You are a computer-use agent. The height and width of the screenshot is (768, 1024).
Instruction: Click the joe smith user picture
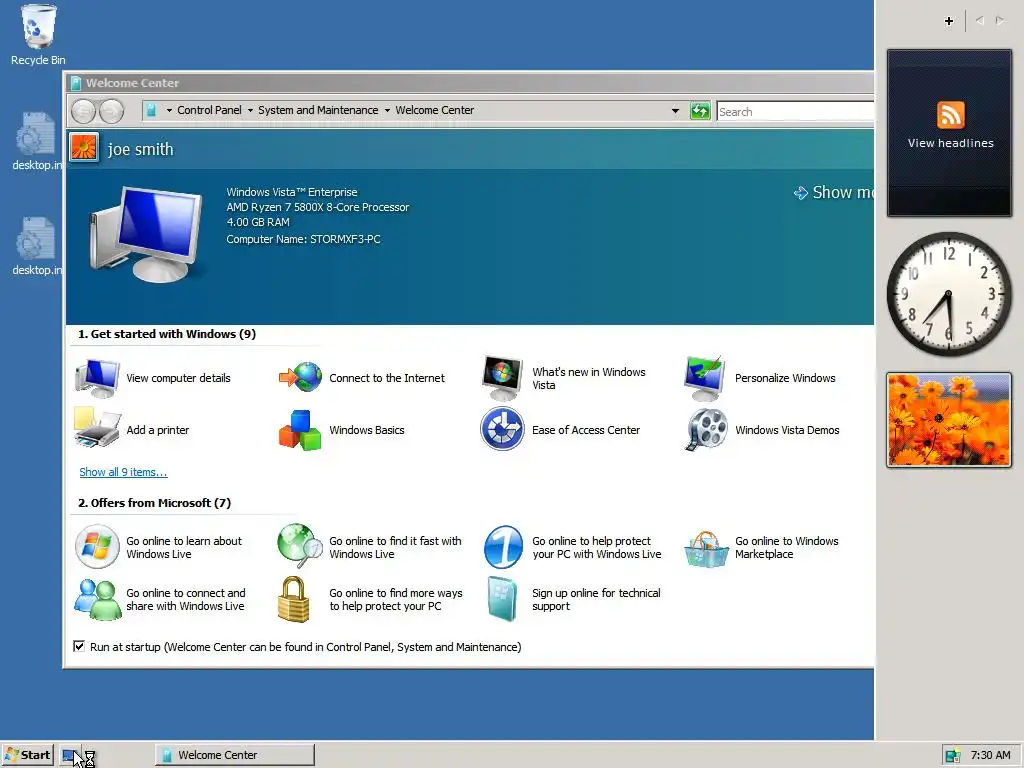(84, 148)
